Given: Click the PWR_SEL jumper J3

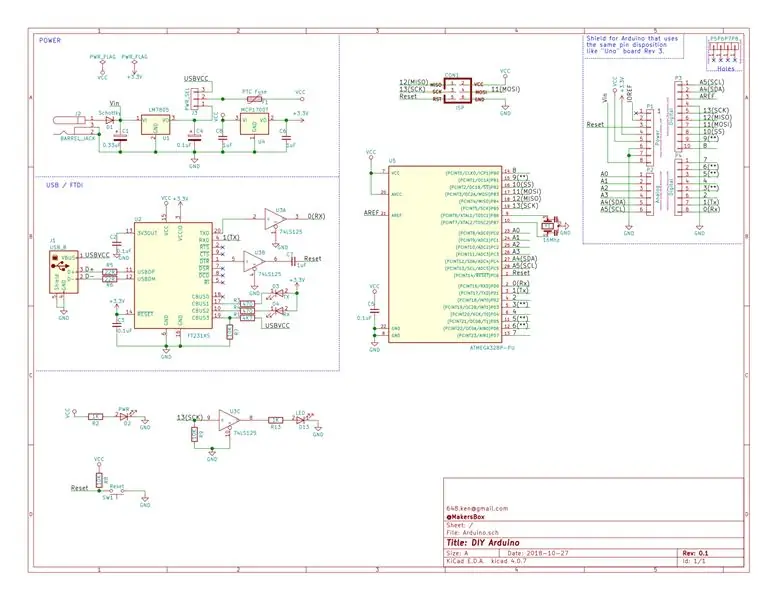Looking at the screenshot, I should click(198, 99).
